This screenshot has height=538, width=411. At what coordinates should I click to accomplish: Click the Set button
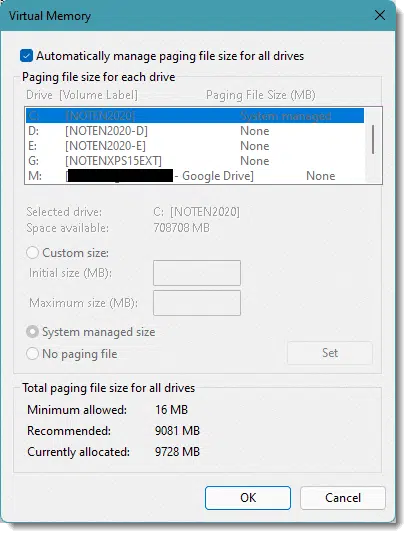pyautogui.click(x=330, y=353)
